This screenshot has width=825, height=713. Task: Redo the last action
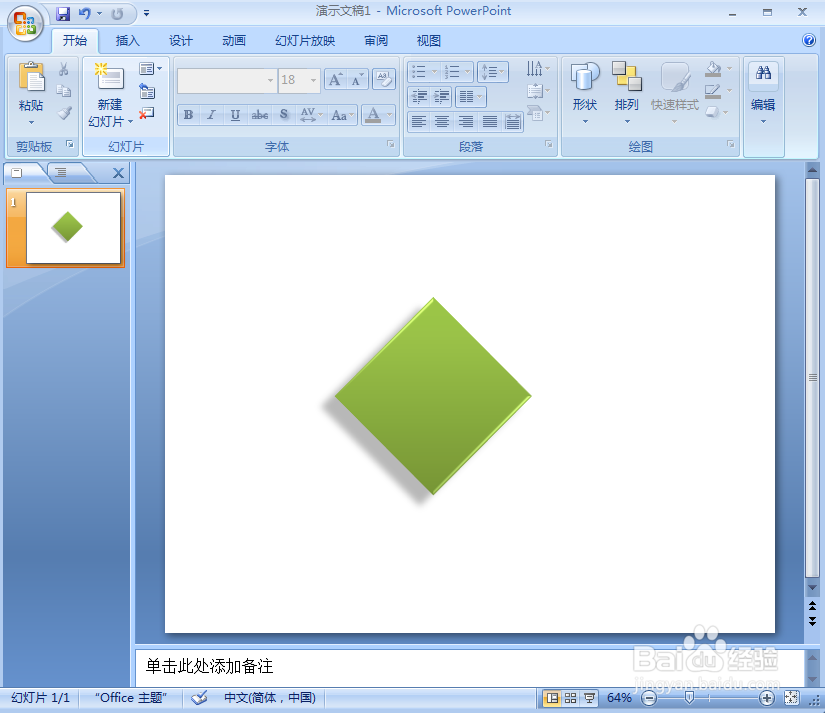pyautogui.click(x=117, y=14)
